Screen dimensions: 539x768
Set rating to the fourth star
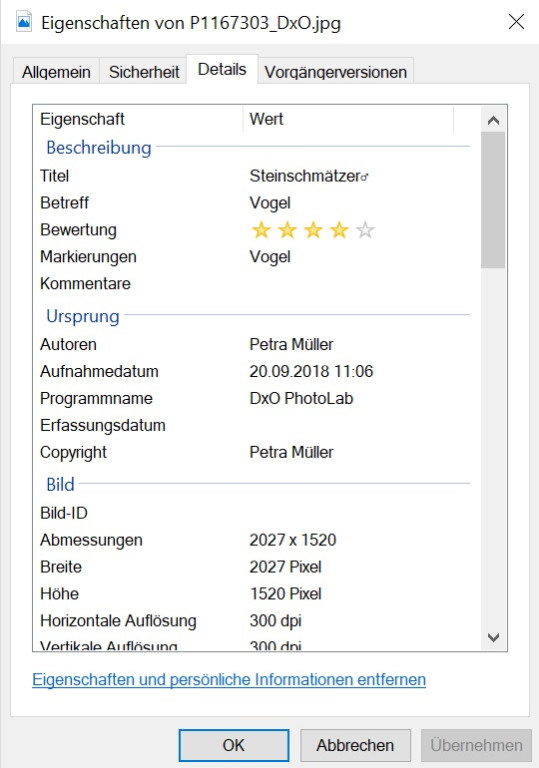[339, 230]
